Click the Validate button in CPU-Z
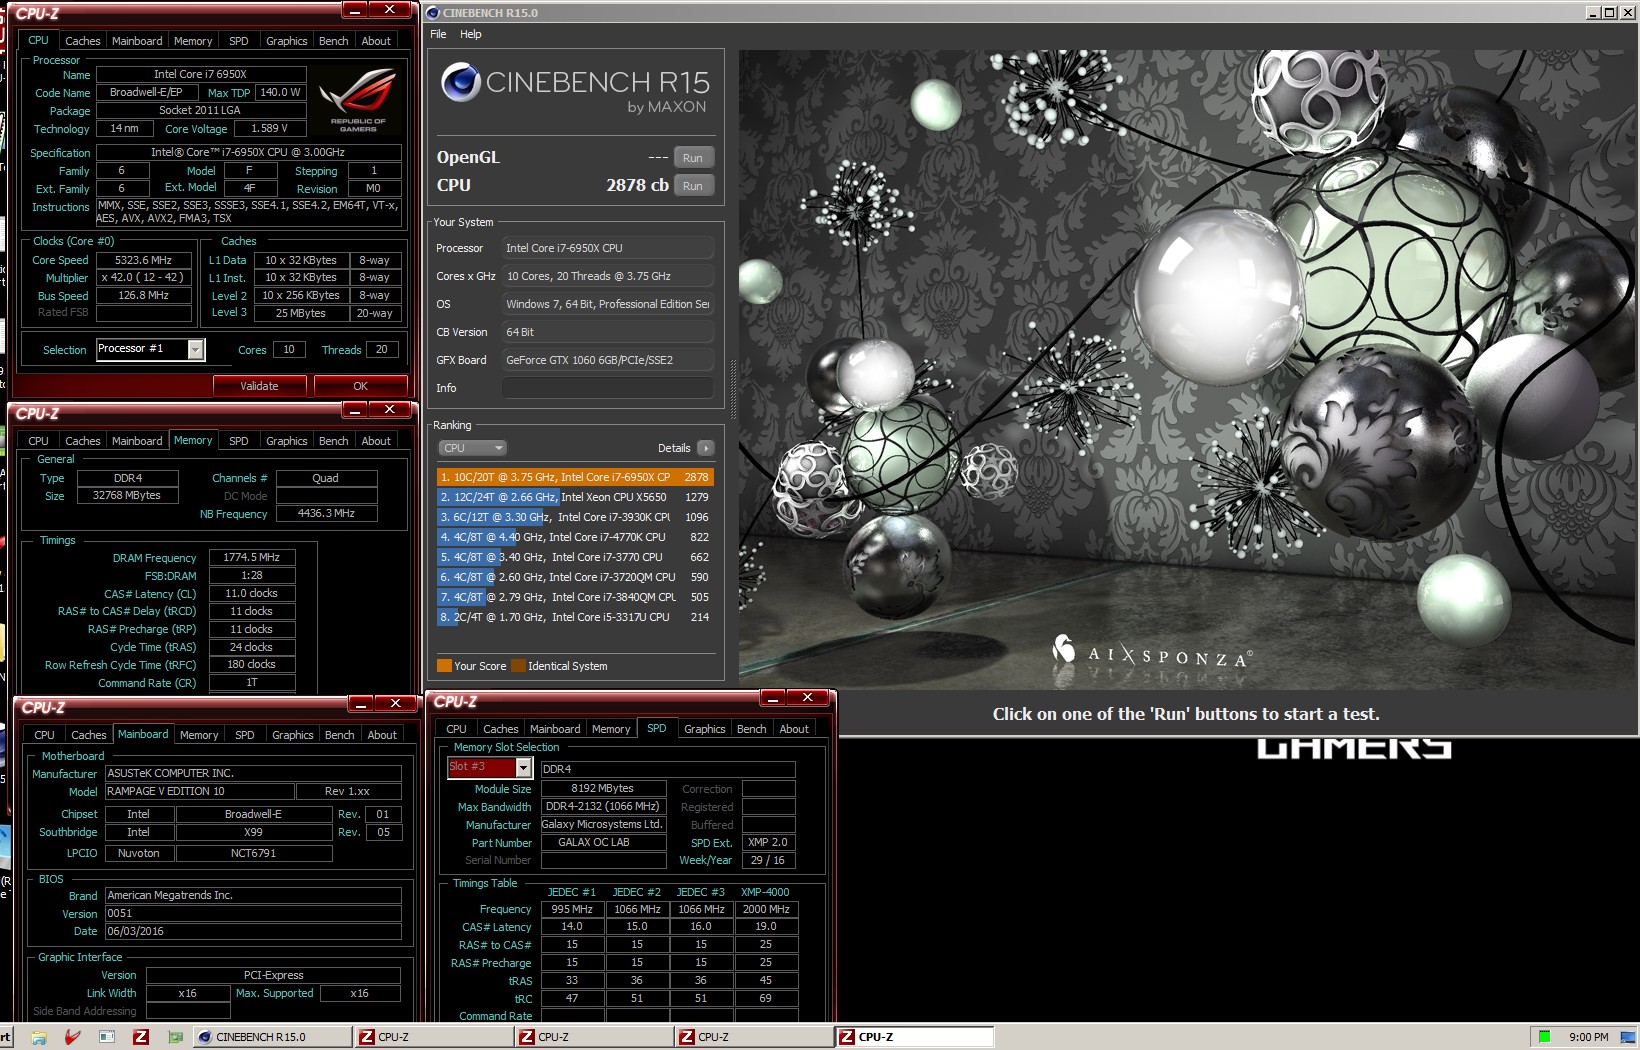 pyautogui.click(x=260, y=386)
